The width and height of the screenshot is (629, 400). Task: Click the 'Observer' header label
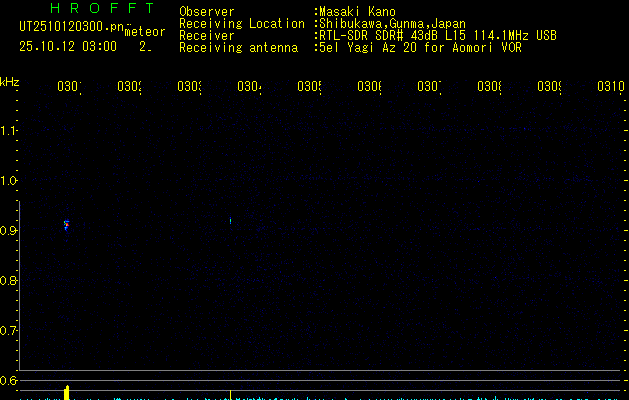coord(207,12)
